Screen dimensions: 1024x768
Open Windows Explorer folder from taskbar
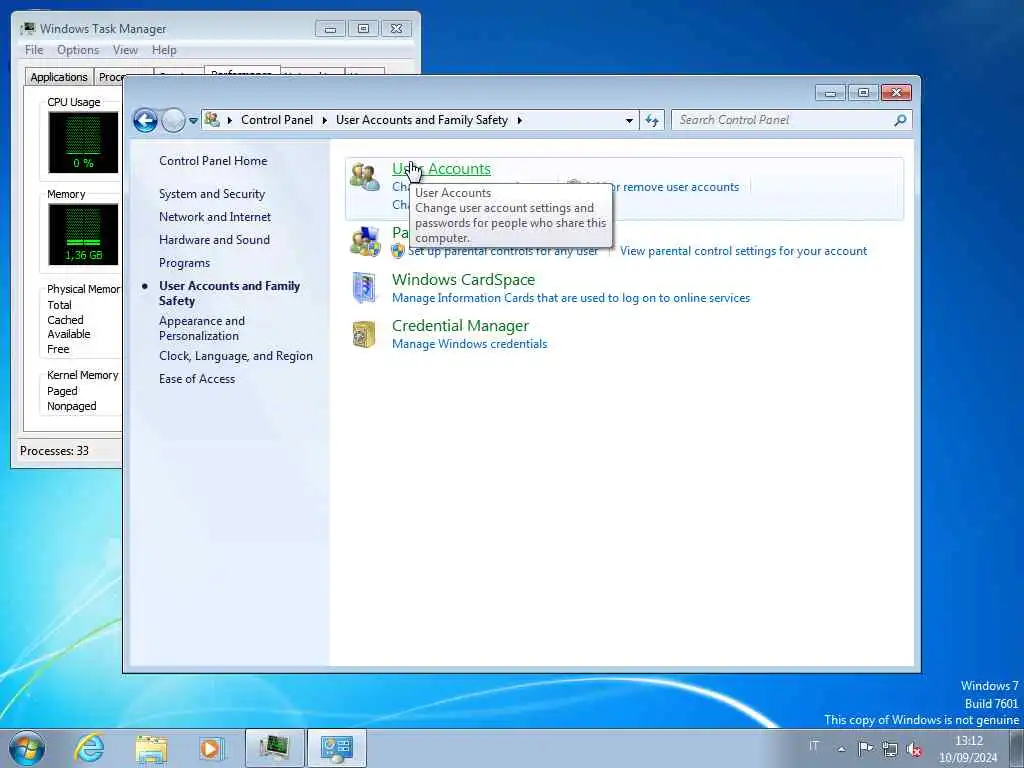tap(152, 748)
